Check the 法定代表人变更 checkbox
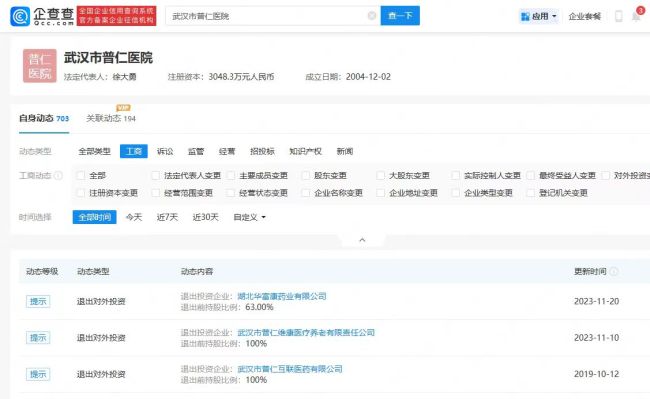This screenshot has height=399, width=650. [x=155, y=175]
